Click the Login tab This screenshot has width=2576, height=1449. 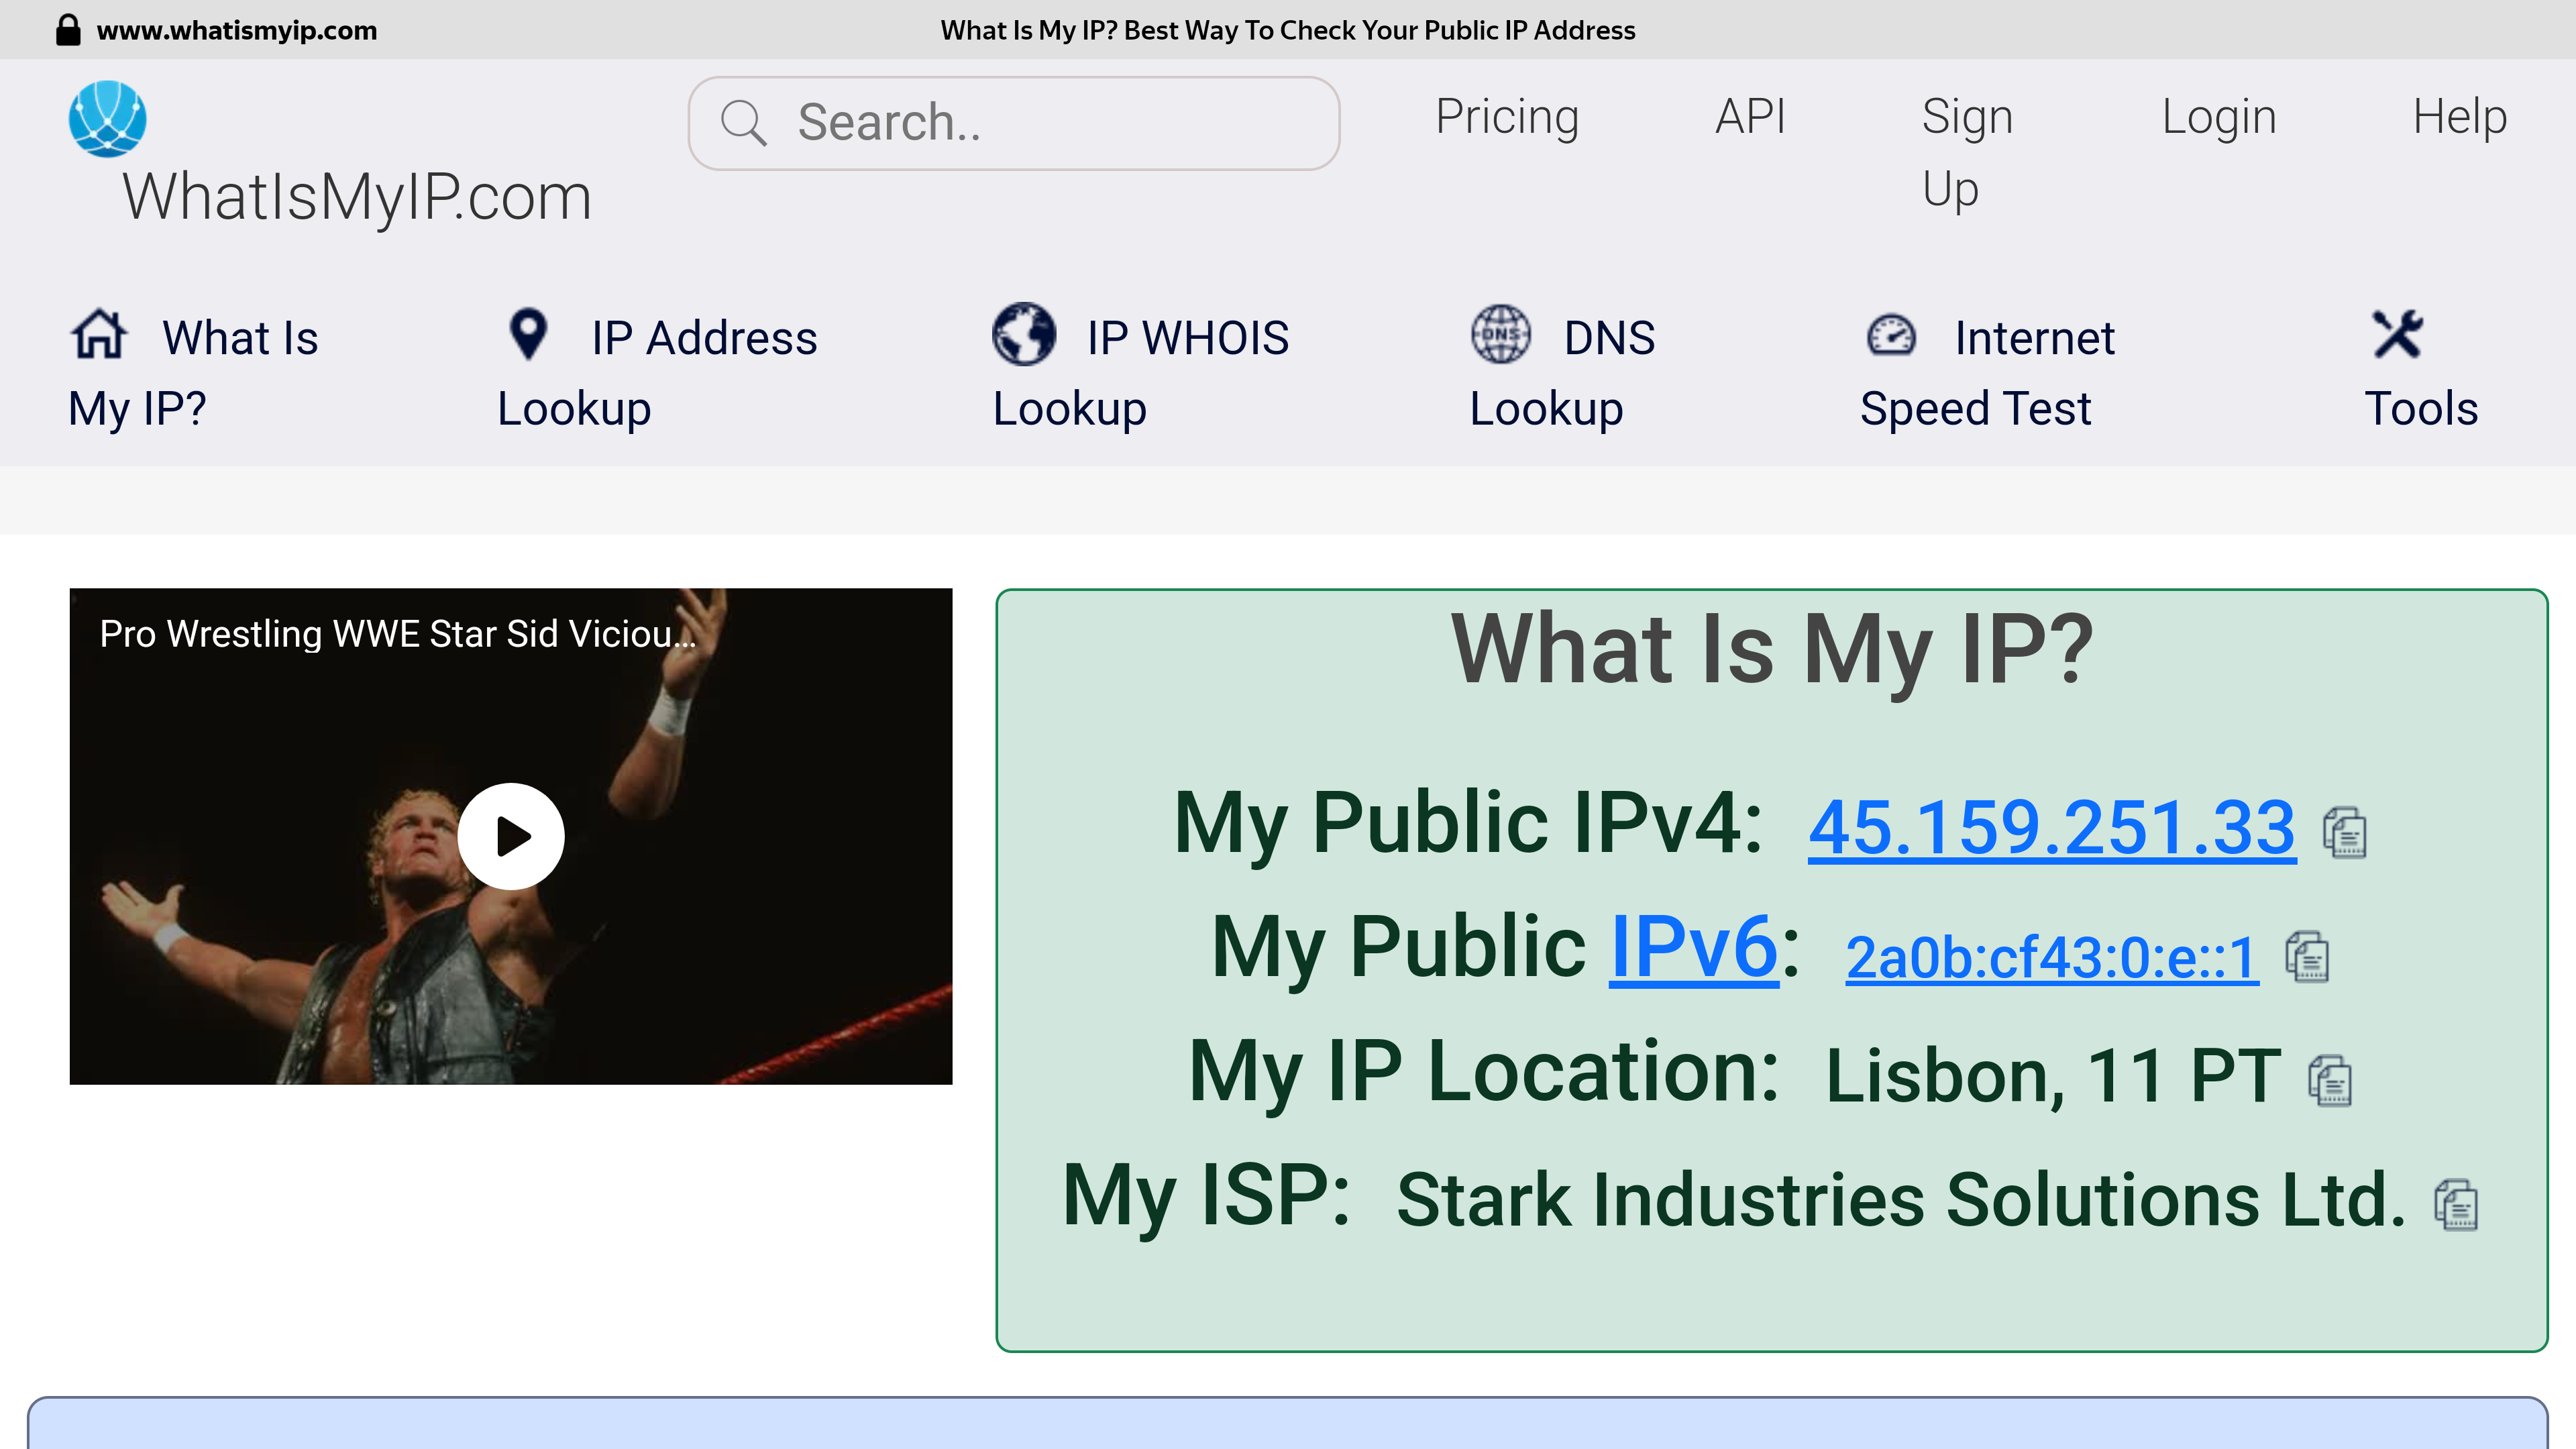pyautogui.click(x=2217, y=115)
